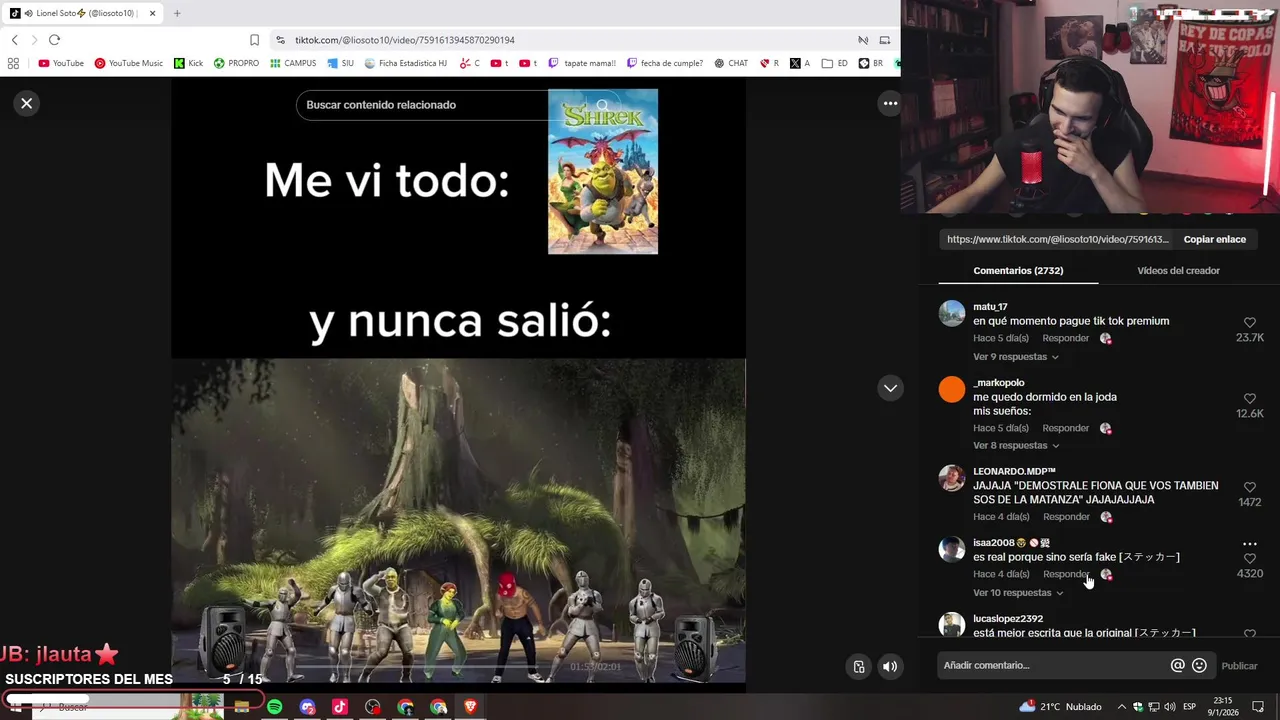The image size is (1280, 720).
Task: Toggle the auto-scroll icon beside volume
Action: [859, 667]
